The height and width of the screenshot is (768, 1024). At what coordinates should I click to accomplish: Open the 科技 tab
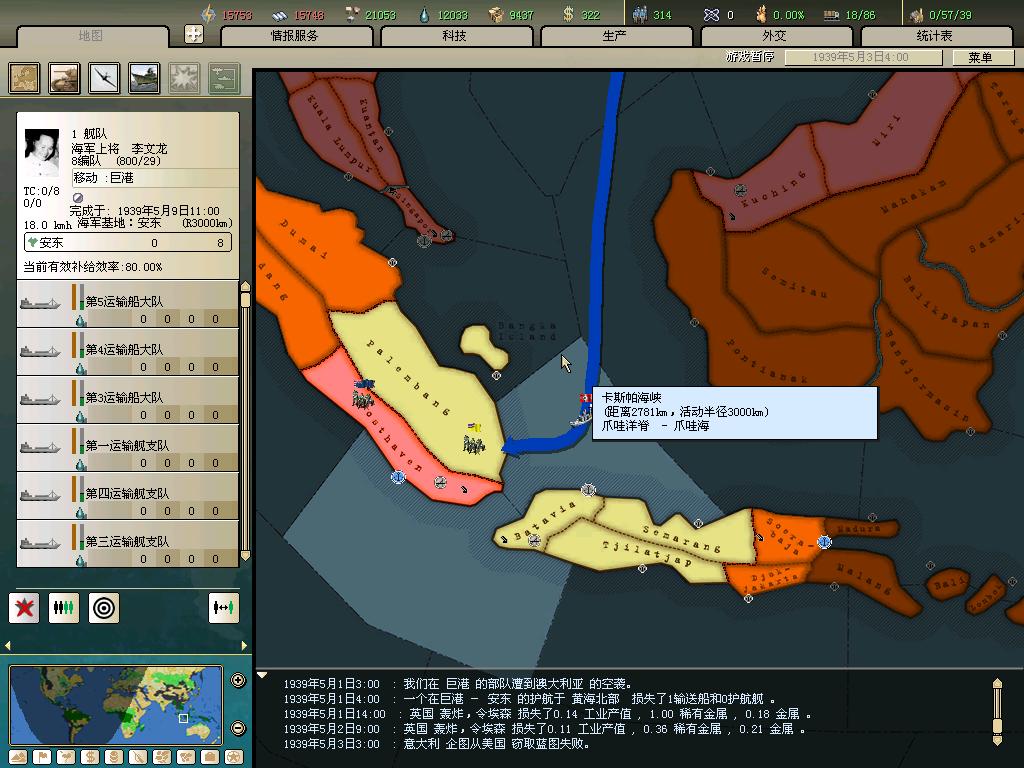pyautogui.click(x=455, y=36)
